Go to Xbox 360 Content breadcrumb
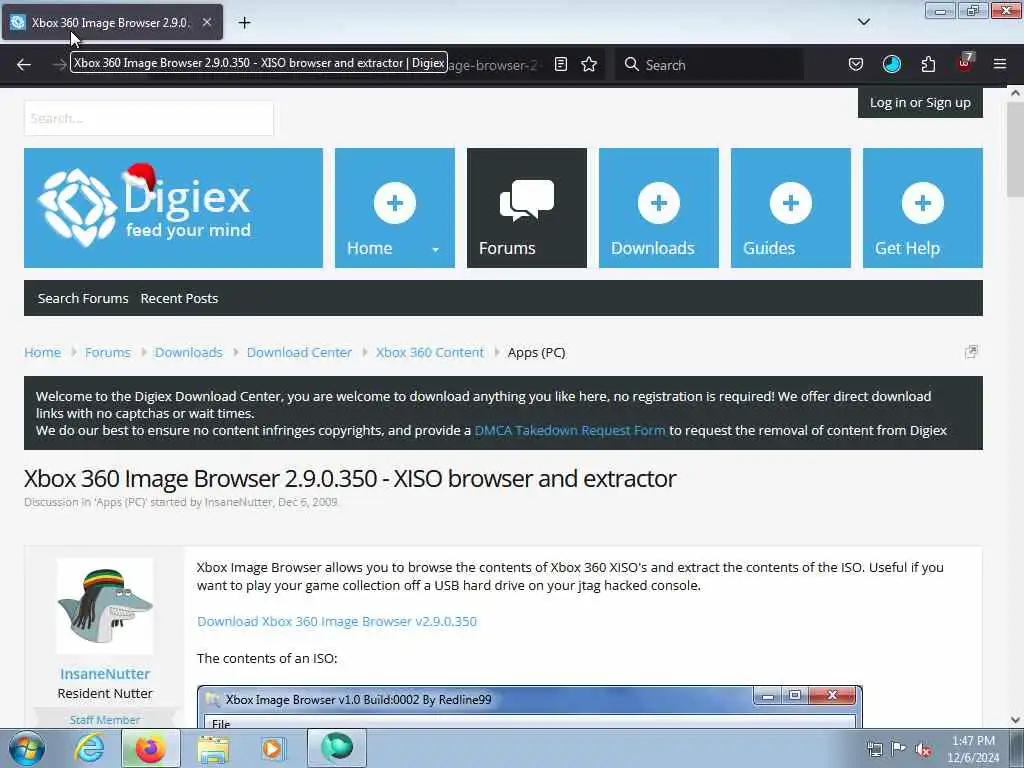The image size is (1024, 768). tap(430, 353)
